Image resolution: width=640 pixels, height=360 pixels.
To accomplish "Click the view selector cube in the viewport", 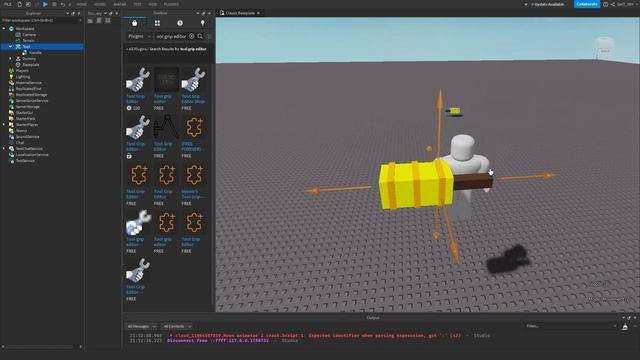I will (604, 48).
